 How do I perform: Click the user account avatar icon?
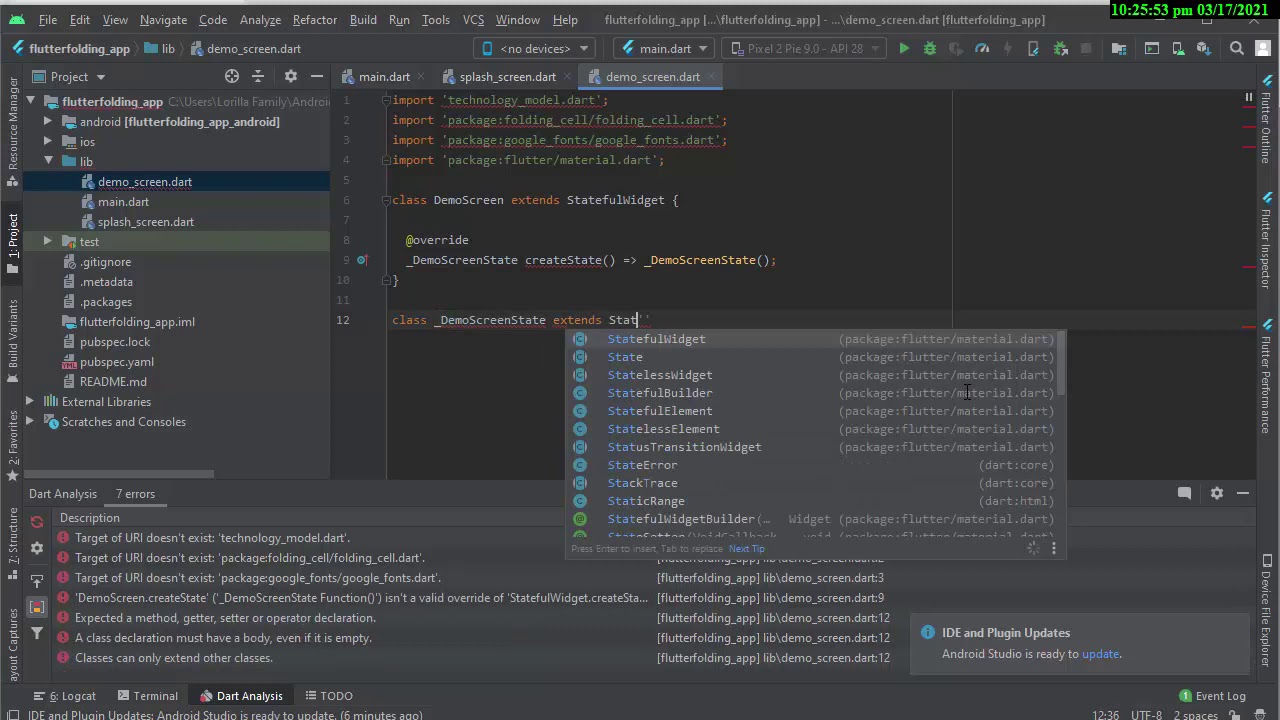pyautogui.click(x=1264, y=48)
